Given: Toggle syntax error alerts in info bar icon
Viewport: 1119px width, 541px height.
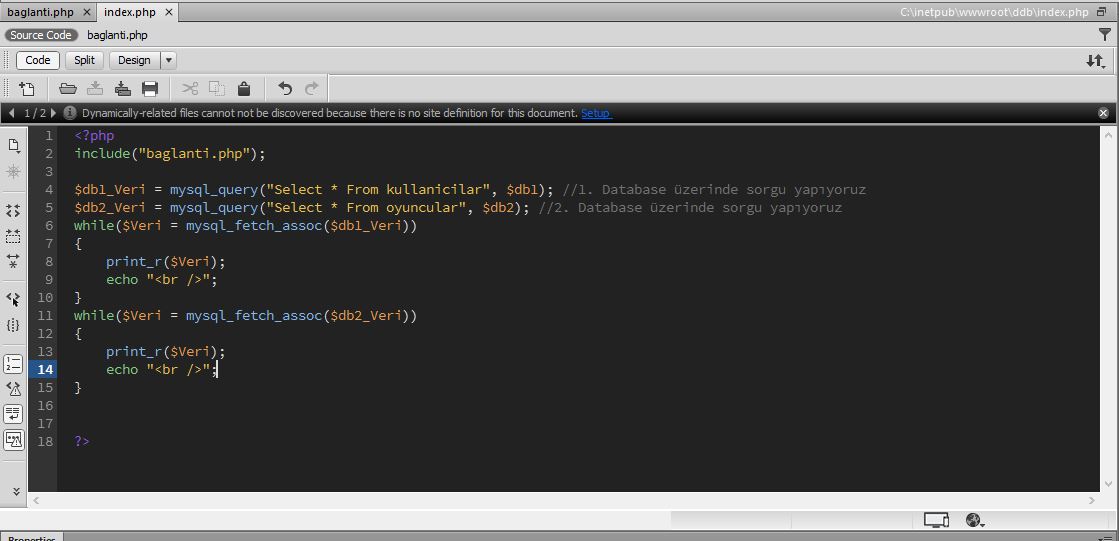Looking at the screenshot, I should (14, 440).
